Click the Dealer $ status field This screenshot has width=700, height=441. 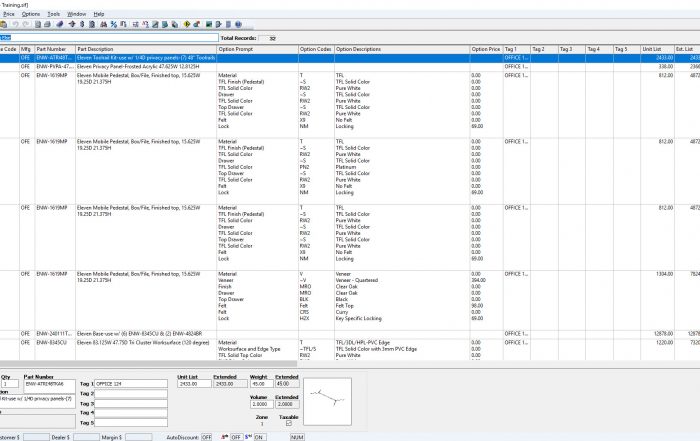[86, 437]
